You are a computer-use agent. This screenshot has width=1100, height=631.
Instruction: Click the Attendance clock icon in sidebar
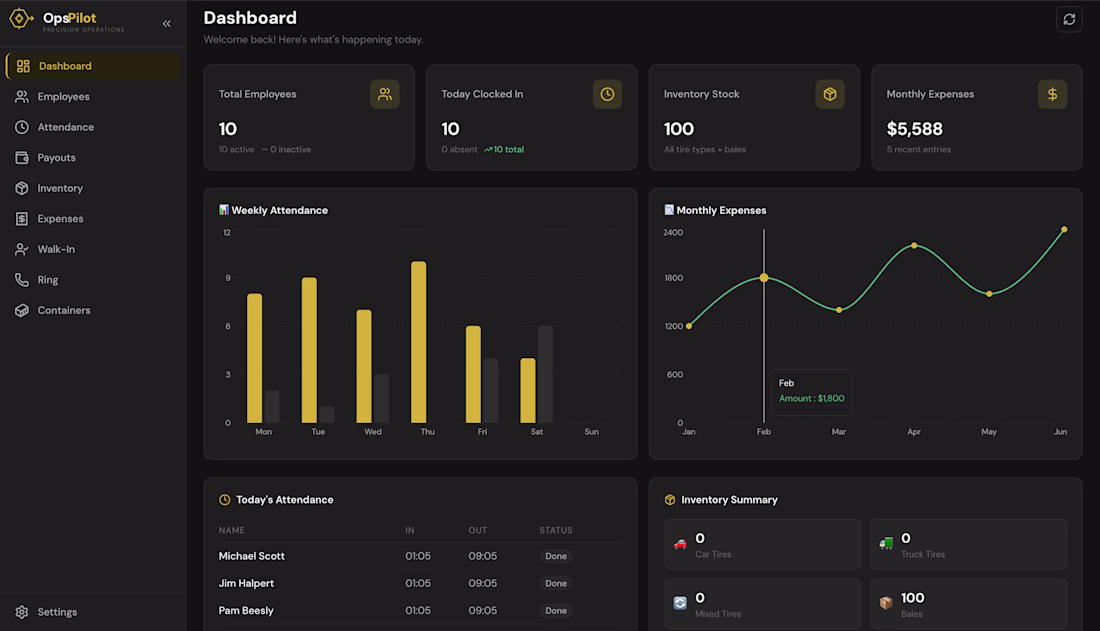point(22,127)
